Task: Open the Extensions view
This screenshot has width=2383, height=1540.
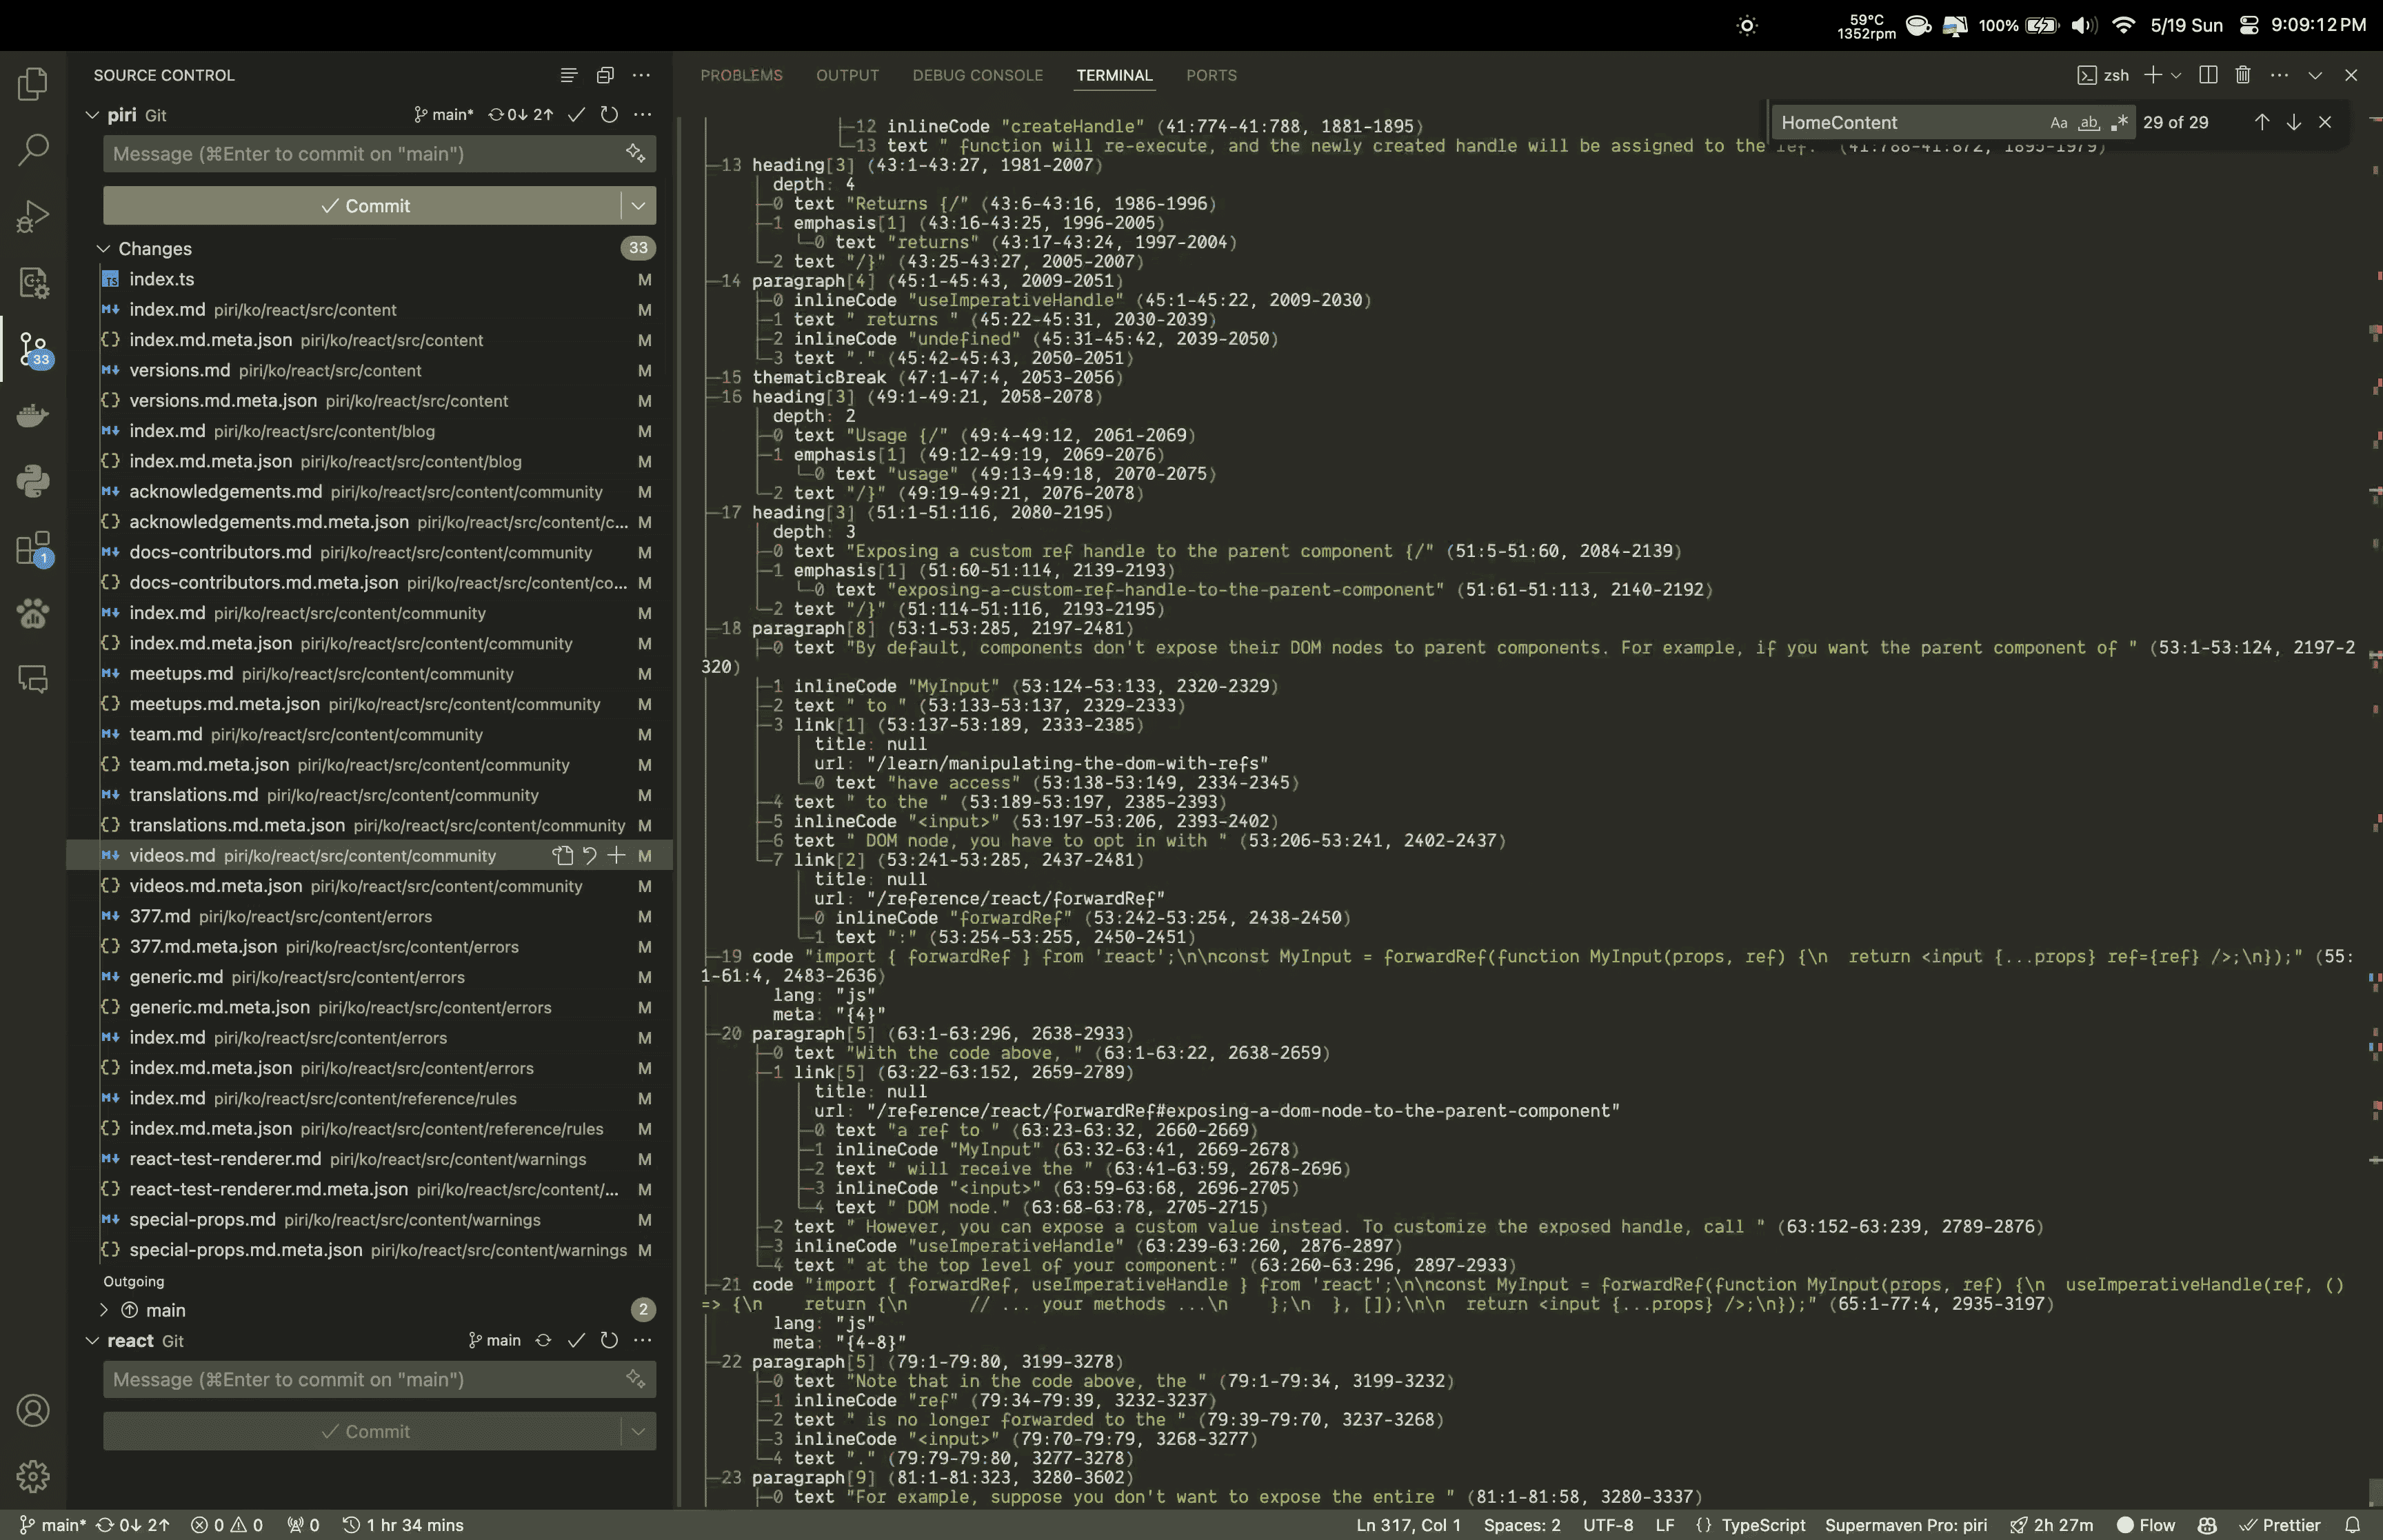Action: [x=33, y=548]
